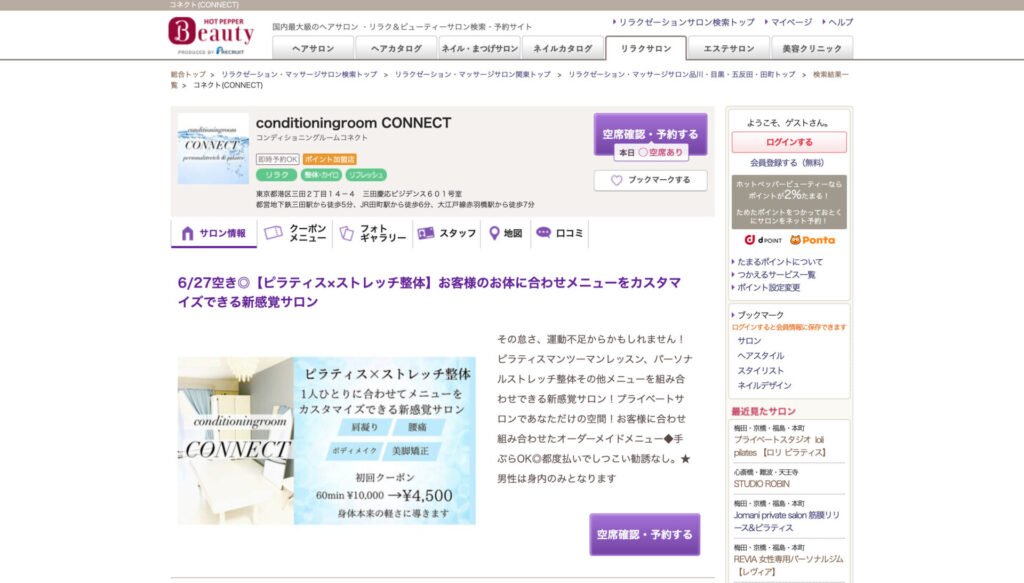Image resolution: width=1024 pixels, height=583 pixels.
Task: Click the d POINT logo
Action: [763, 240]
